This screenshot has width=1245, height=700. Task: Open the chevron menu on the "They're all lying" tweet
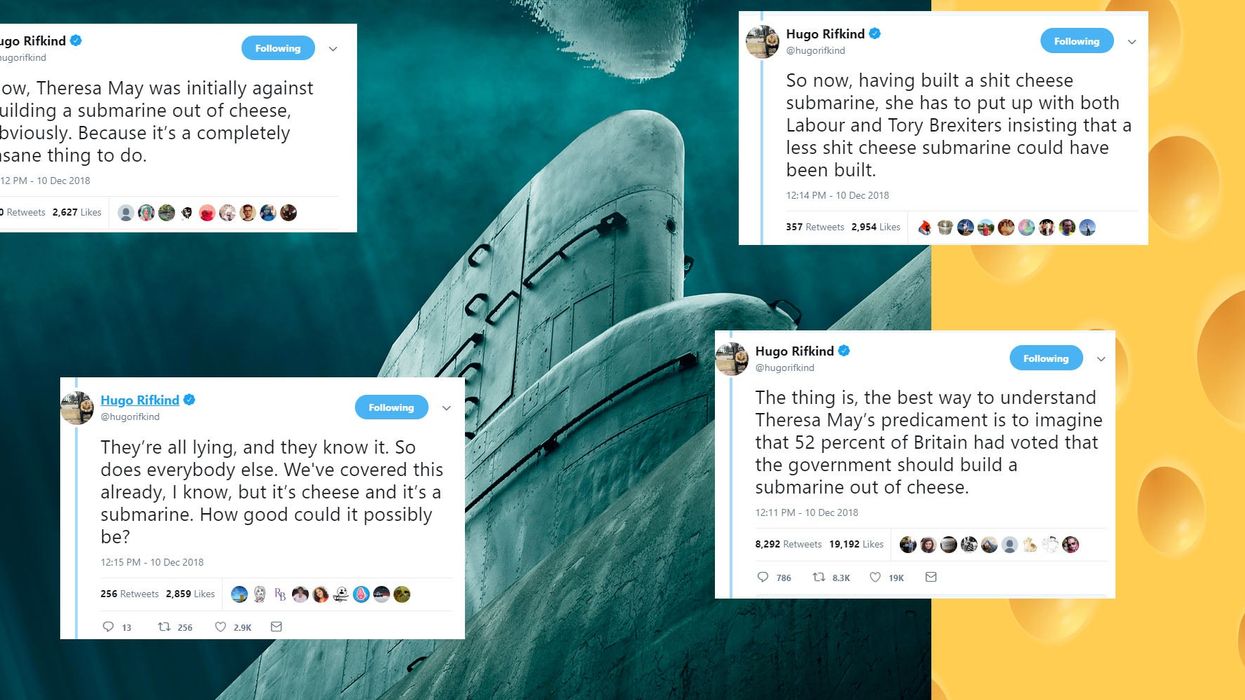click(x=446, y=408)
